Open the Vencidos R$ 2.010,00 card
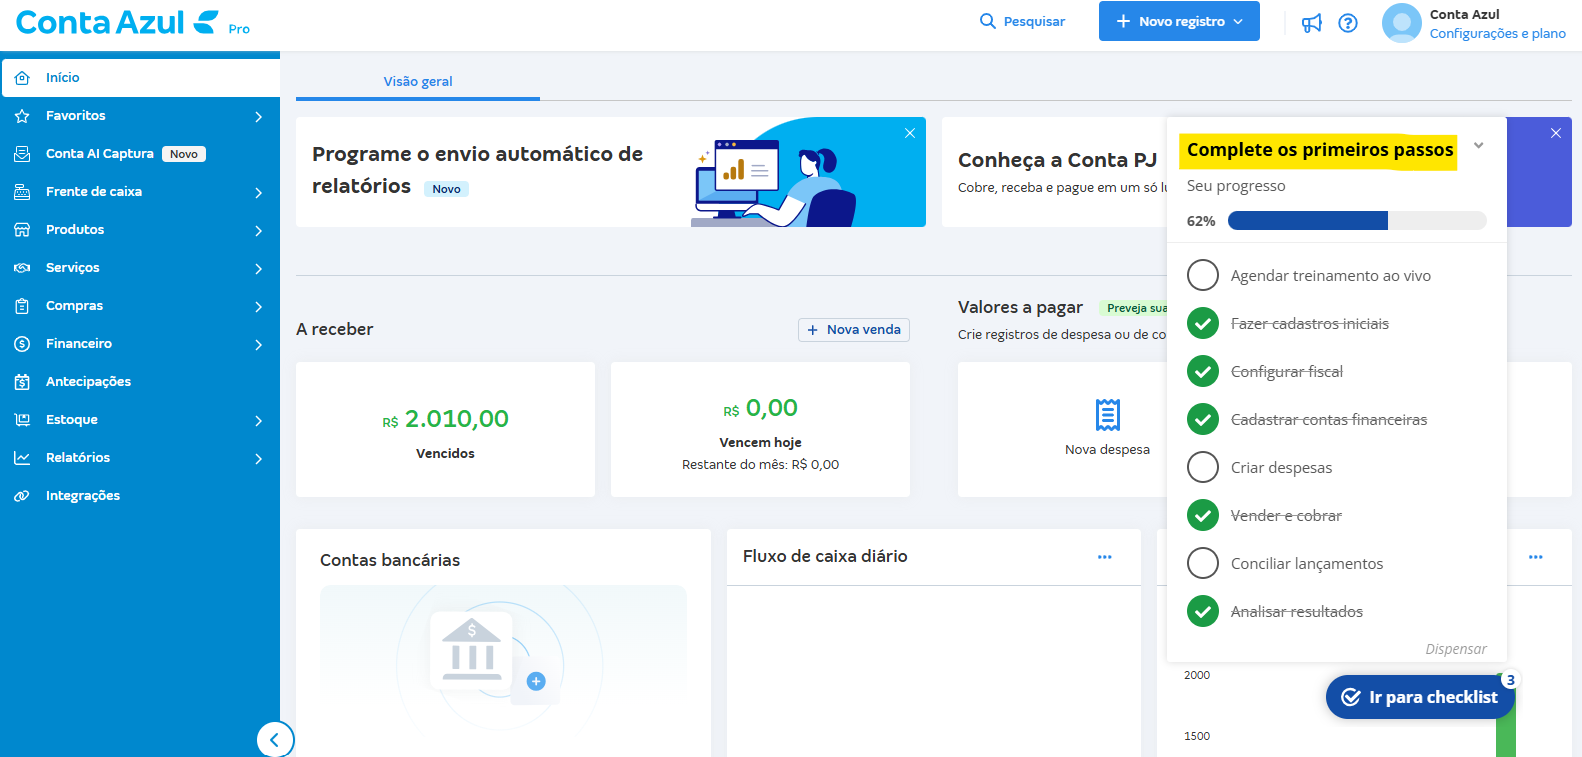This screenshot has height=757, width=1582. [x=446, y=430]
